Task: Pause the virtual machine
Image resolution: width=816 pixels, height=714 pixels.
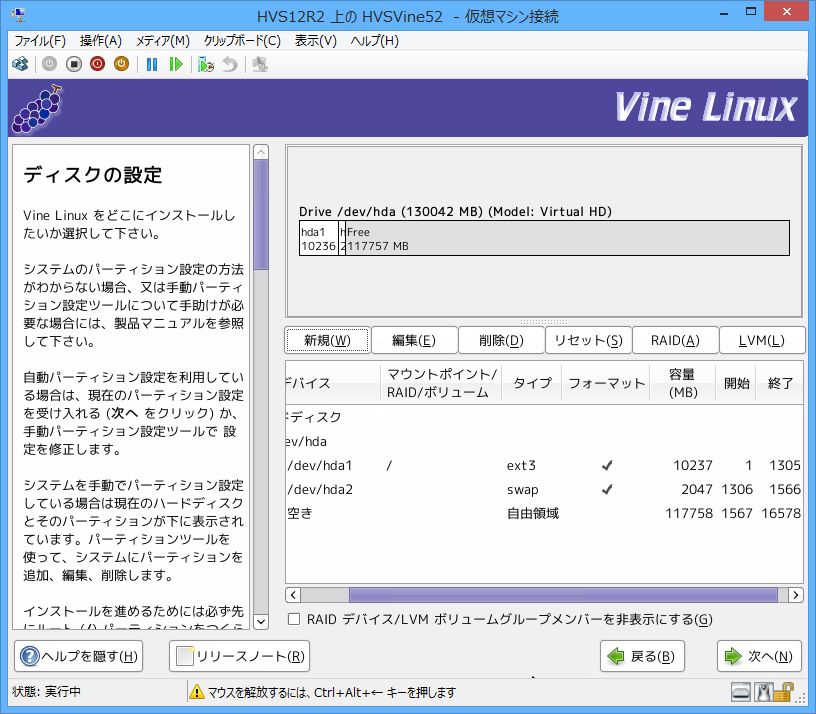Action: click(x=152, y=64)
